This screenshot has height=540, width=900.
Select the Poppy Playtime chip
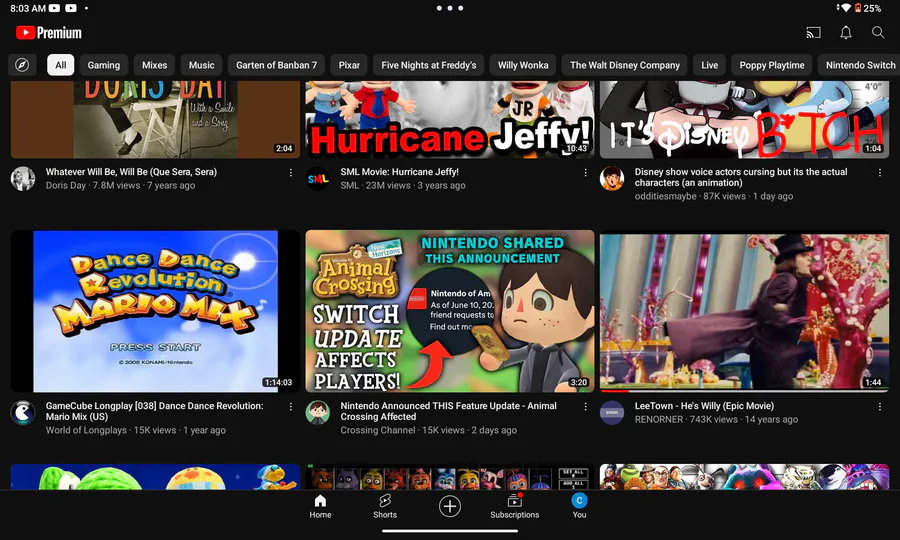[771, 65]
